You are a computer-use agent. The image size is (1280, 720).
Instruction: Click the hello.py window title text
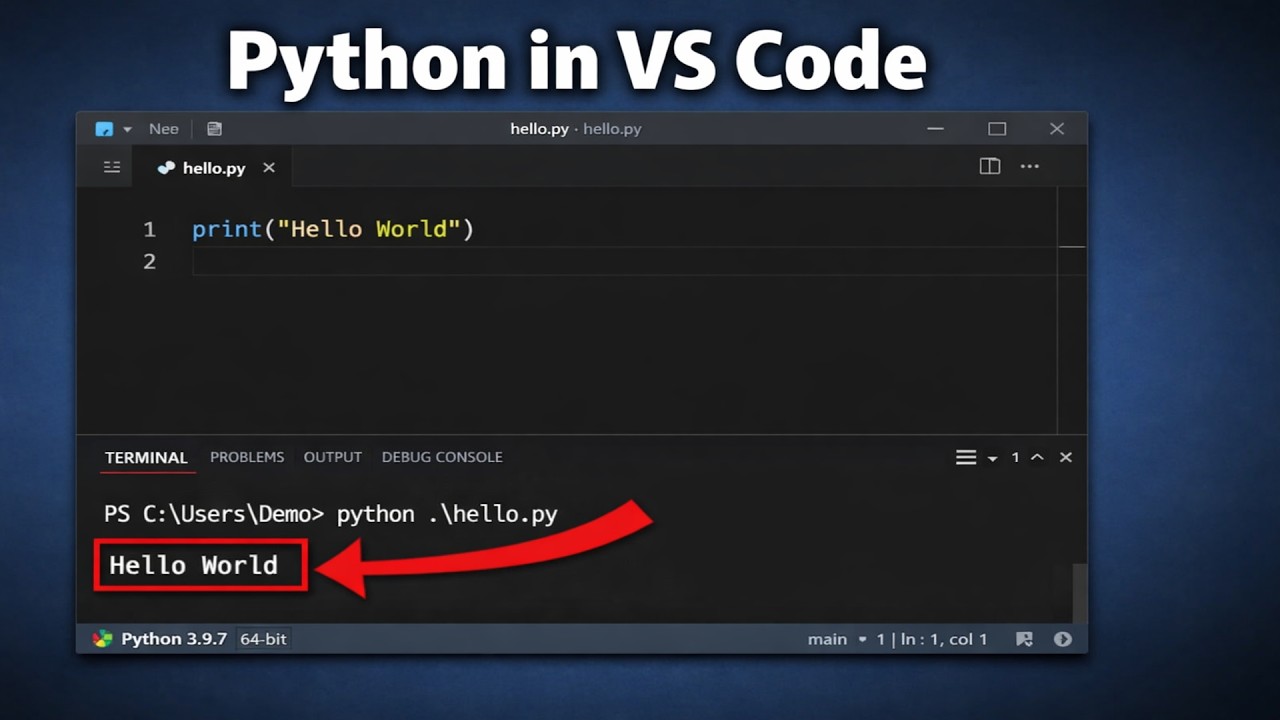tap(576, 129)
